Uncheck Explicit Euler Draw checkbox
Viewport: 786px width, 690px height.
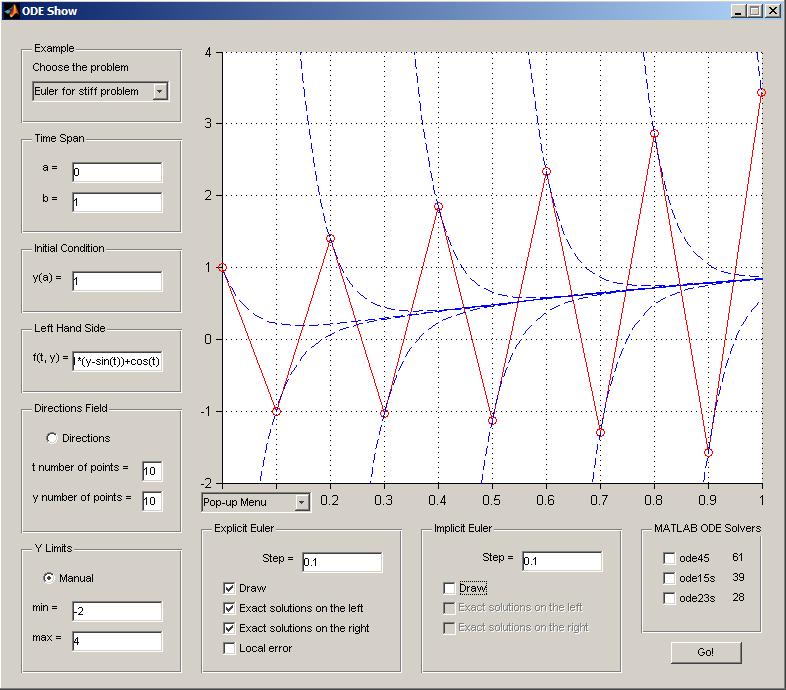pos(229,588)
